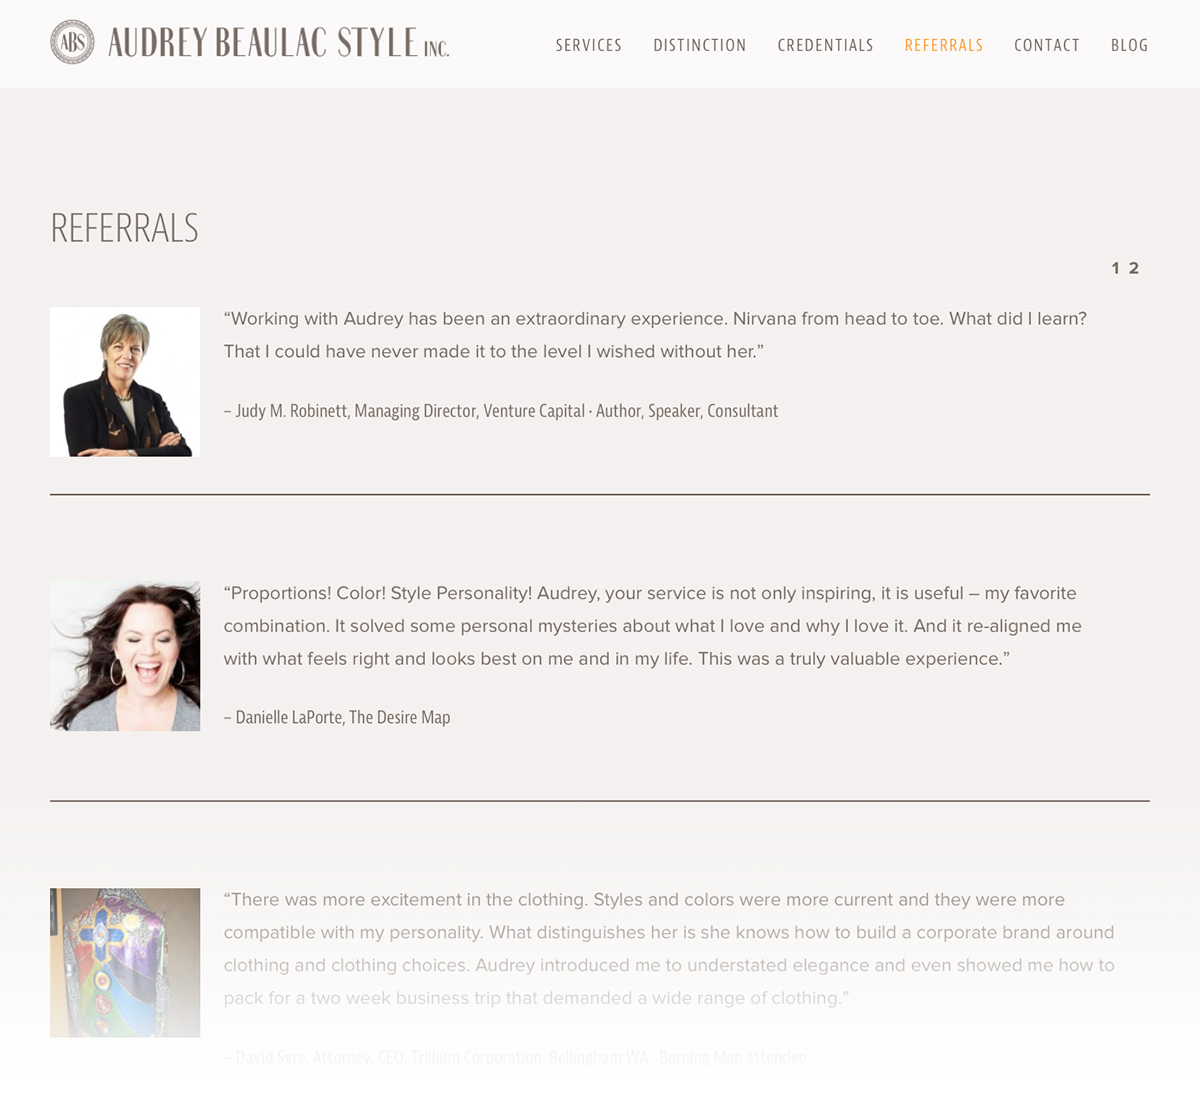Click the 'Working with Audrey' testimonial quote
This screenshot has width=1200, height=1098.
(655, 335)
